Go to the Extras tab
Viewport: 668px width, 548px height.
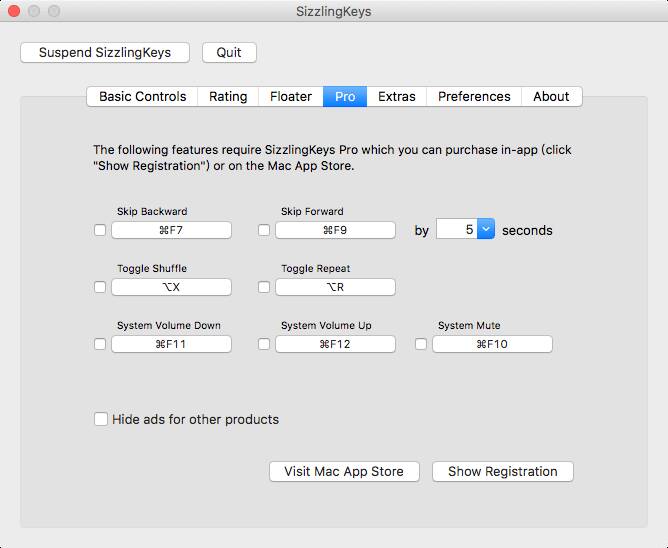click(397, 96)
